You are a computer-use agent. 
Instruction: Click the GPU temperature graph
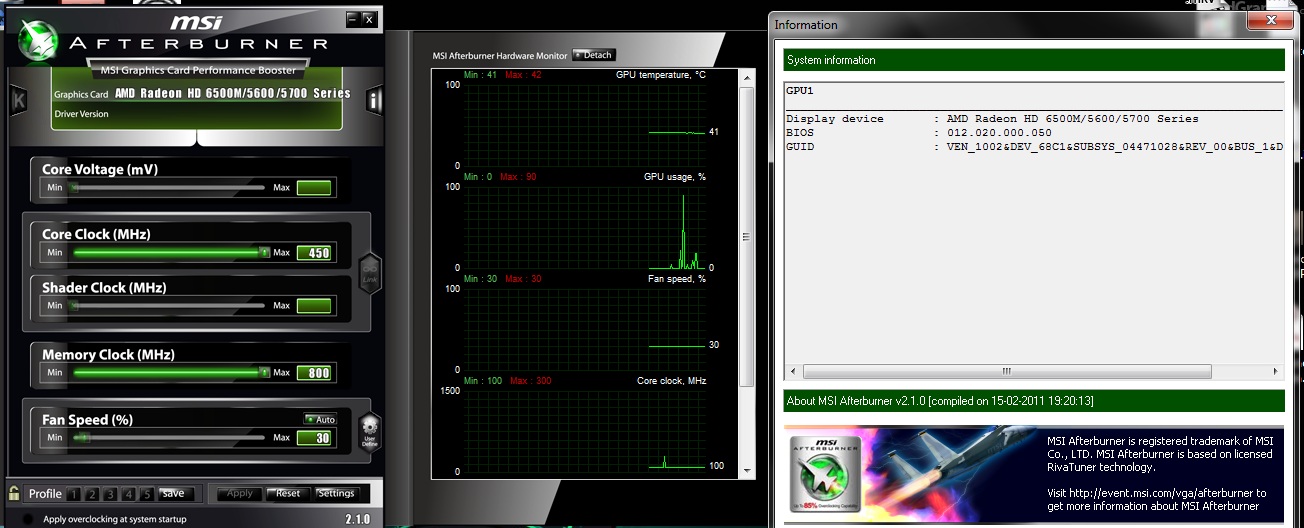coord(584,125)
